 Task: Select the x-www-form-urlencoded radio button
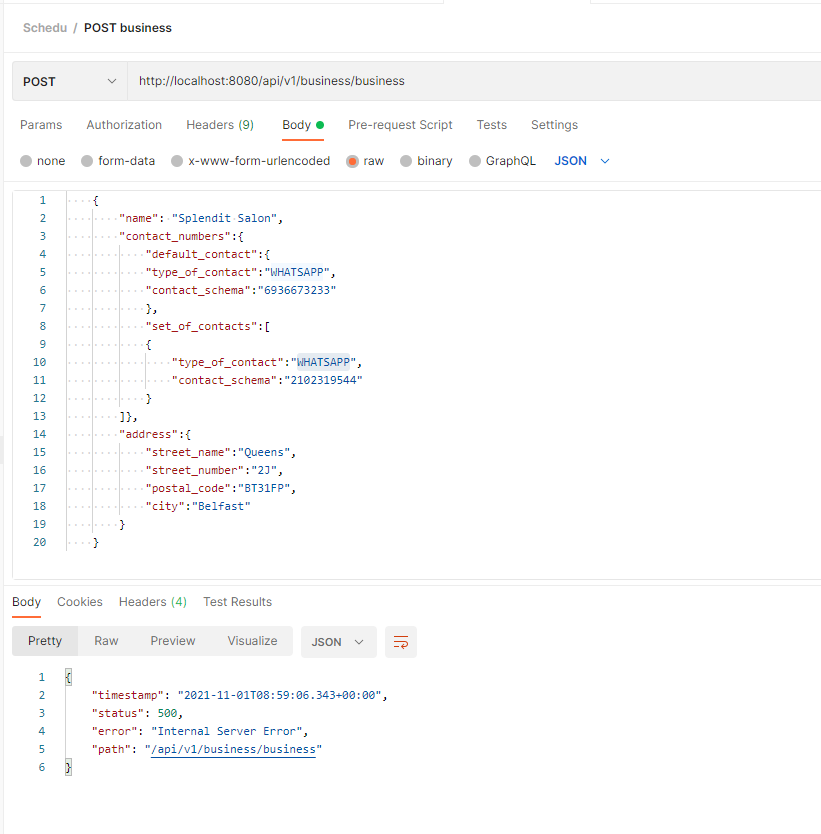[x=177, y=161]
